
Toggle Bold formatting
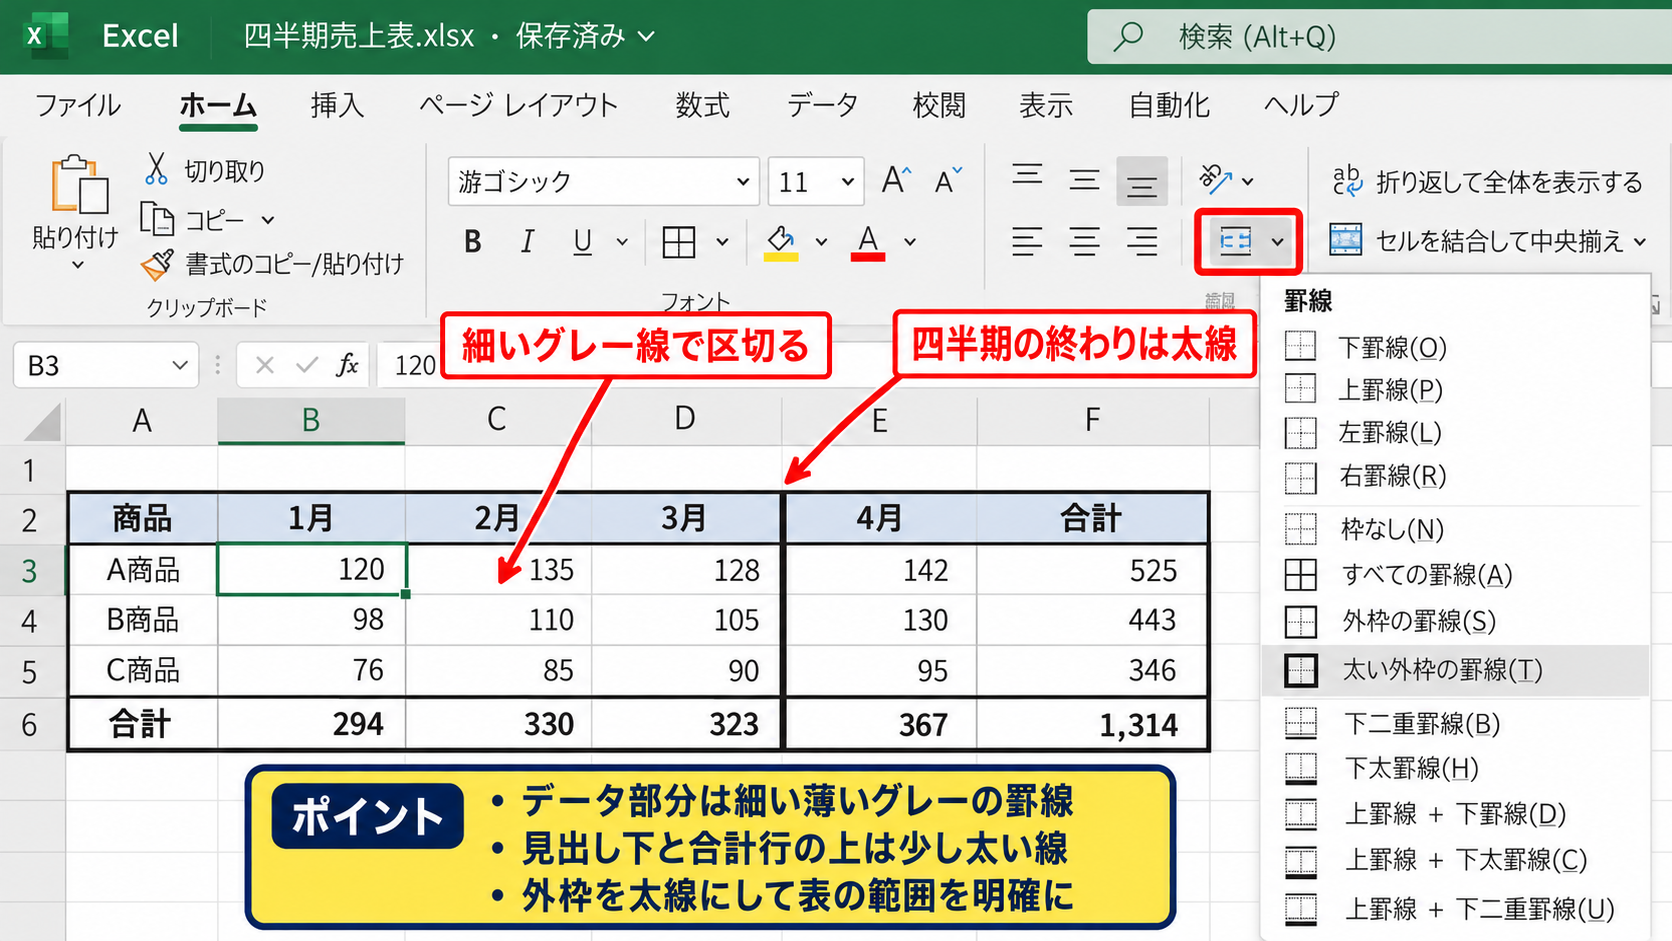pos(473,241)
